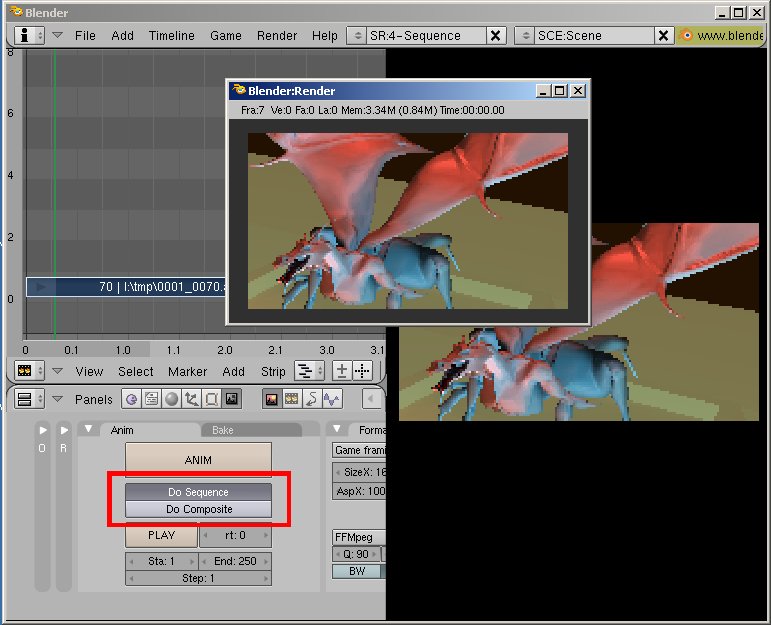Click the previous-frame arrow button in buttons header
The image size is (771, 625).
pos(371,399)
